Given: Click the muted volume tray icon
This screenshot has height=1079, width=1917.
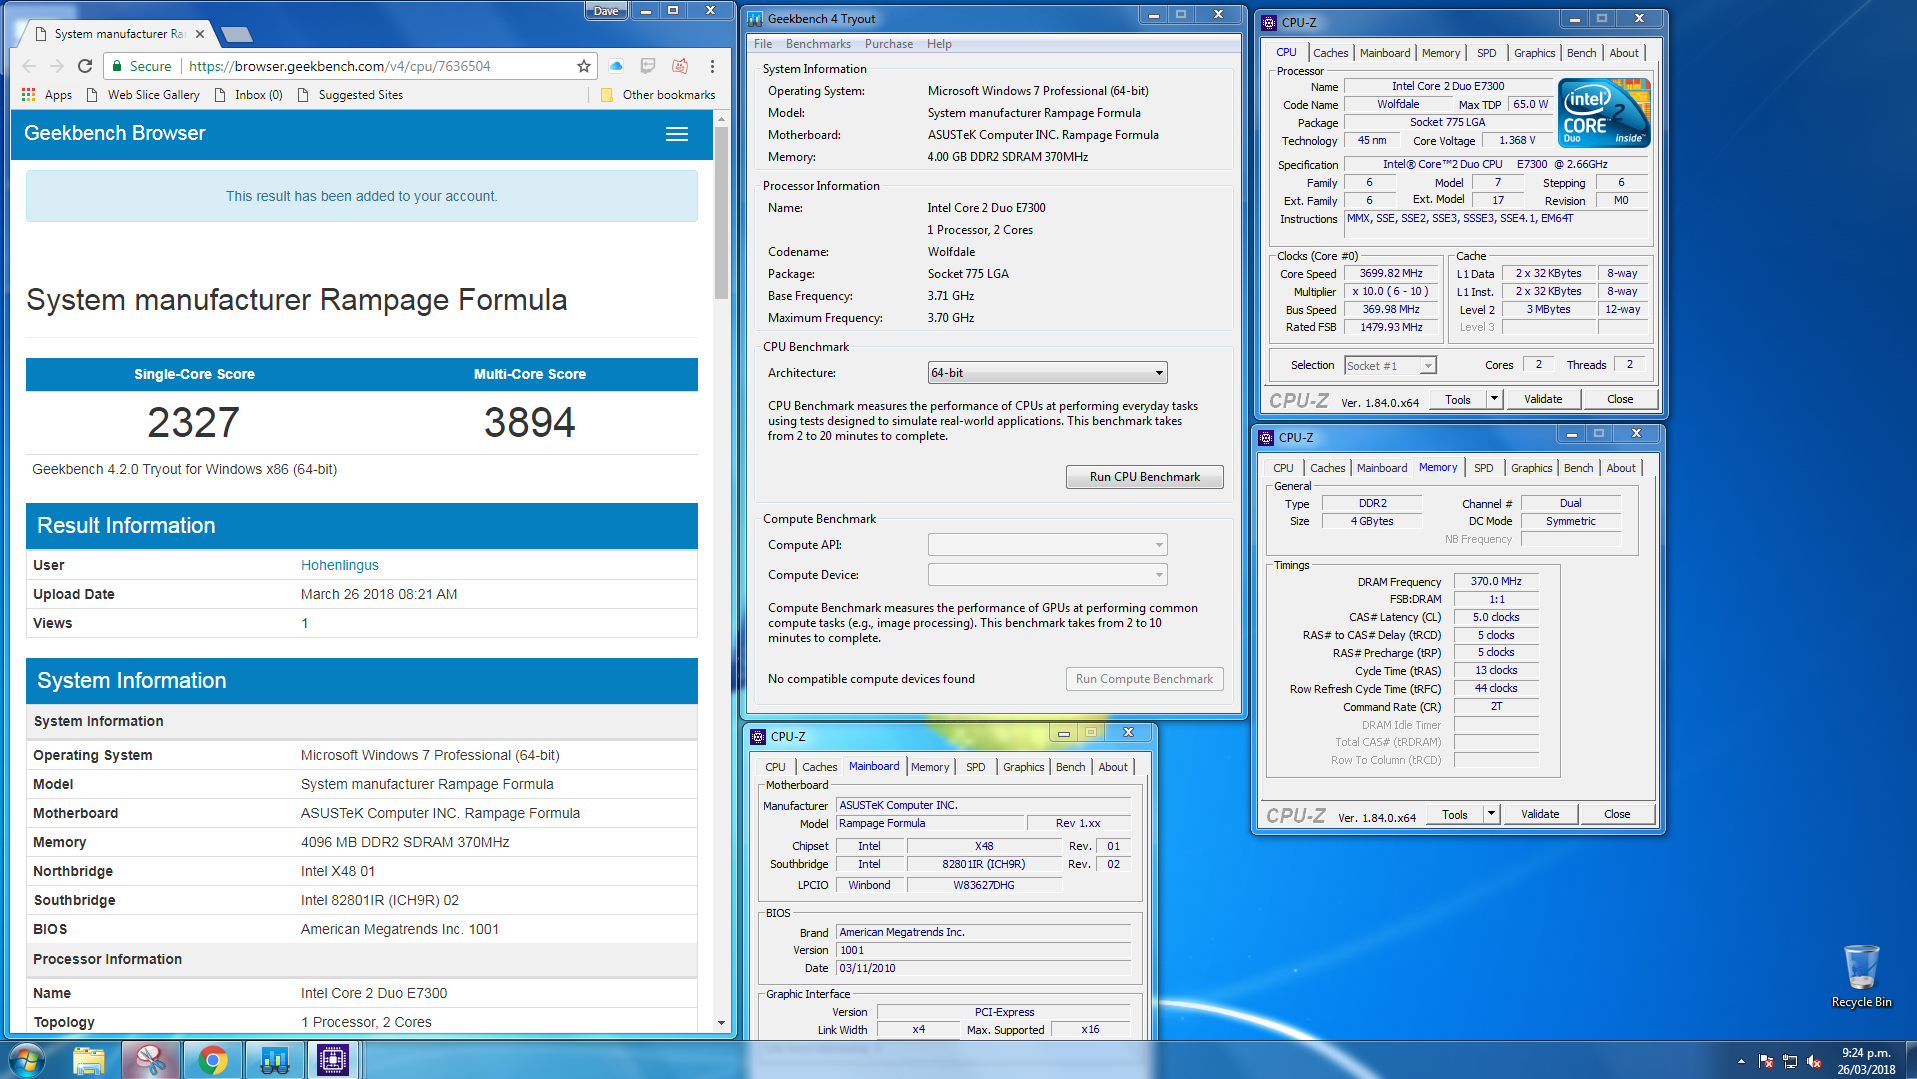Looking at the screenshot, I should tap(1814, 1062).
